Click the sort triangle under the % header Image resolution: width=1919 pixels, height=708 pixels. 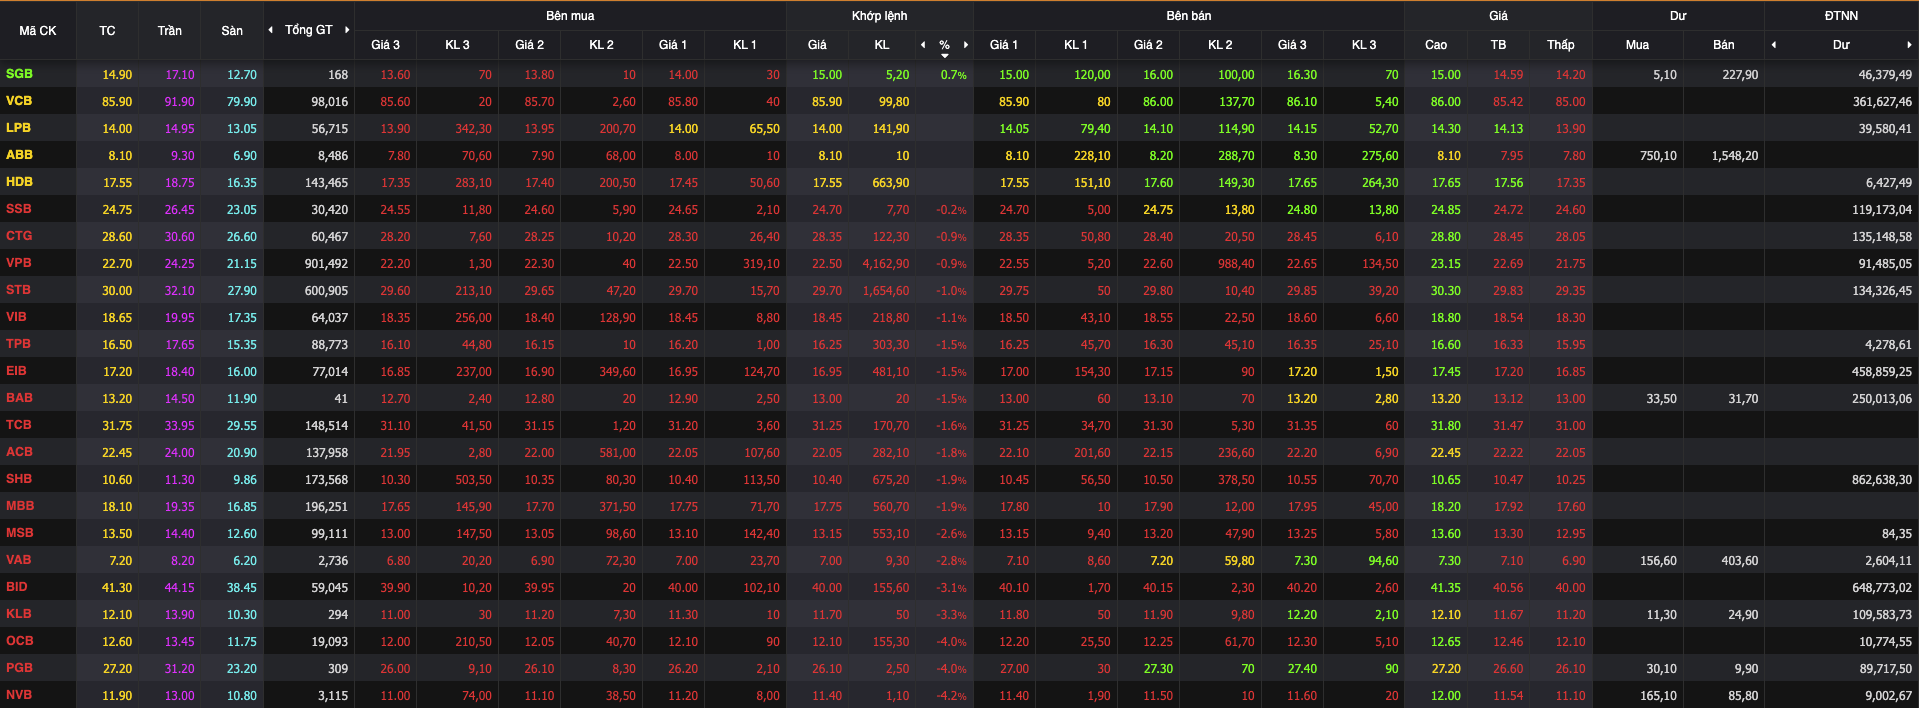point(944,56)
